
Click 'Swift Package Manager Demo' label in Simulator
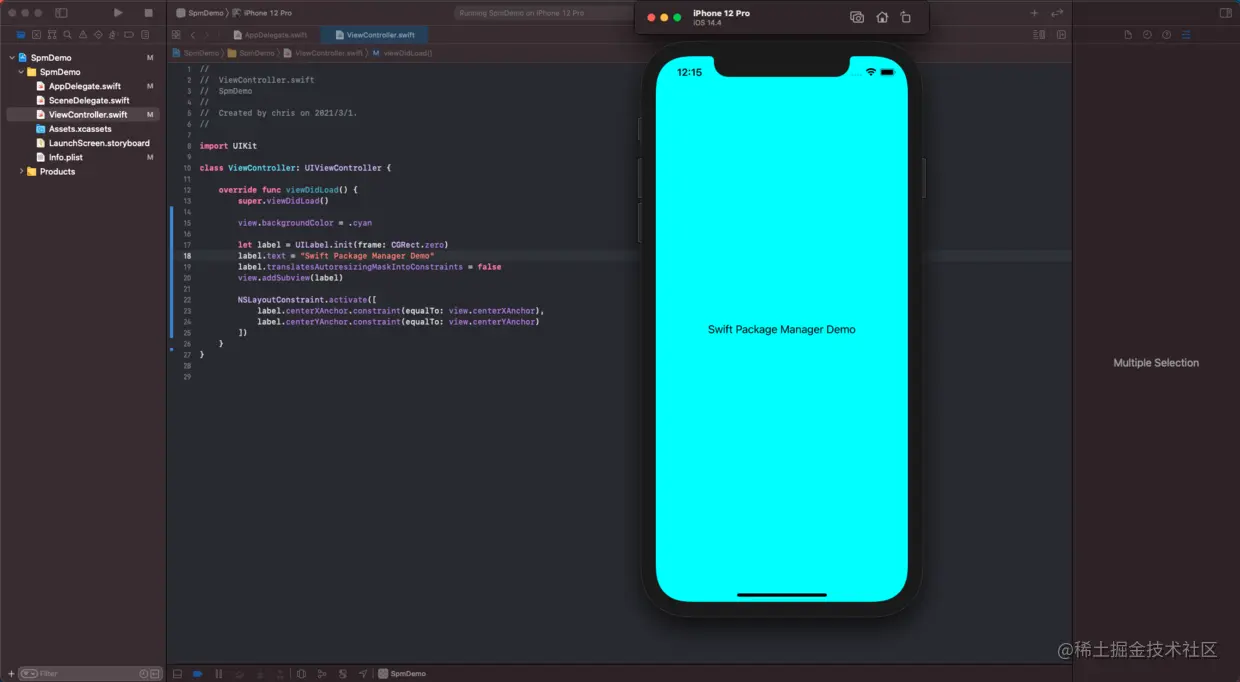(782, 329)
